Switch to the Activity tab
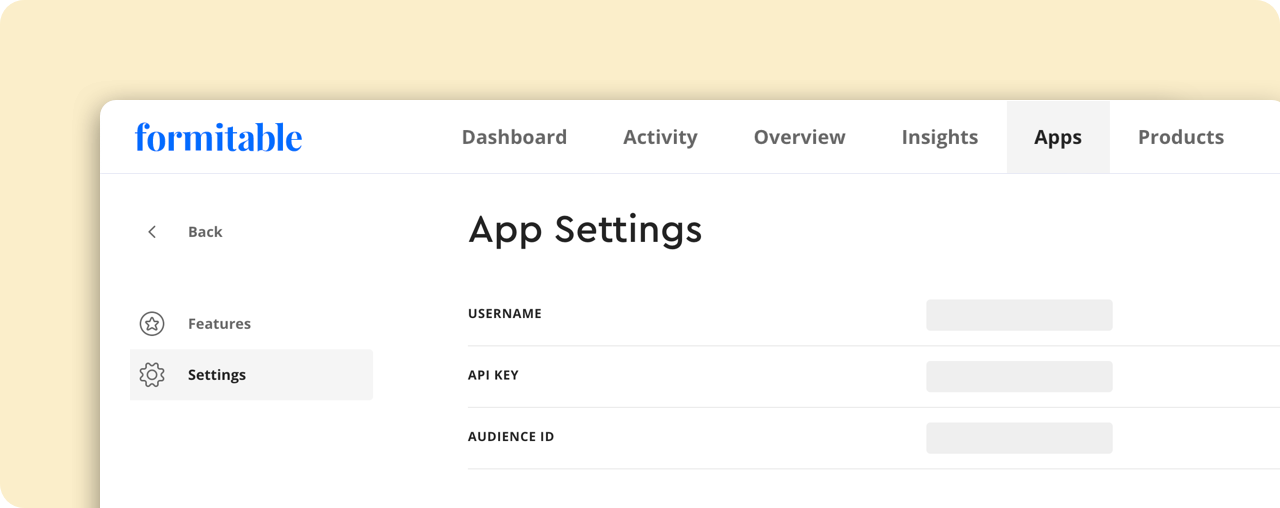This screenshot has height=508, width=1280. (660, 137)
